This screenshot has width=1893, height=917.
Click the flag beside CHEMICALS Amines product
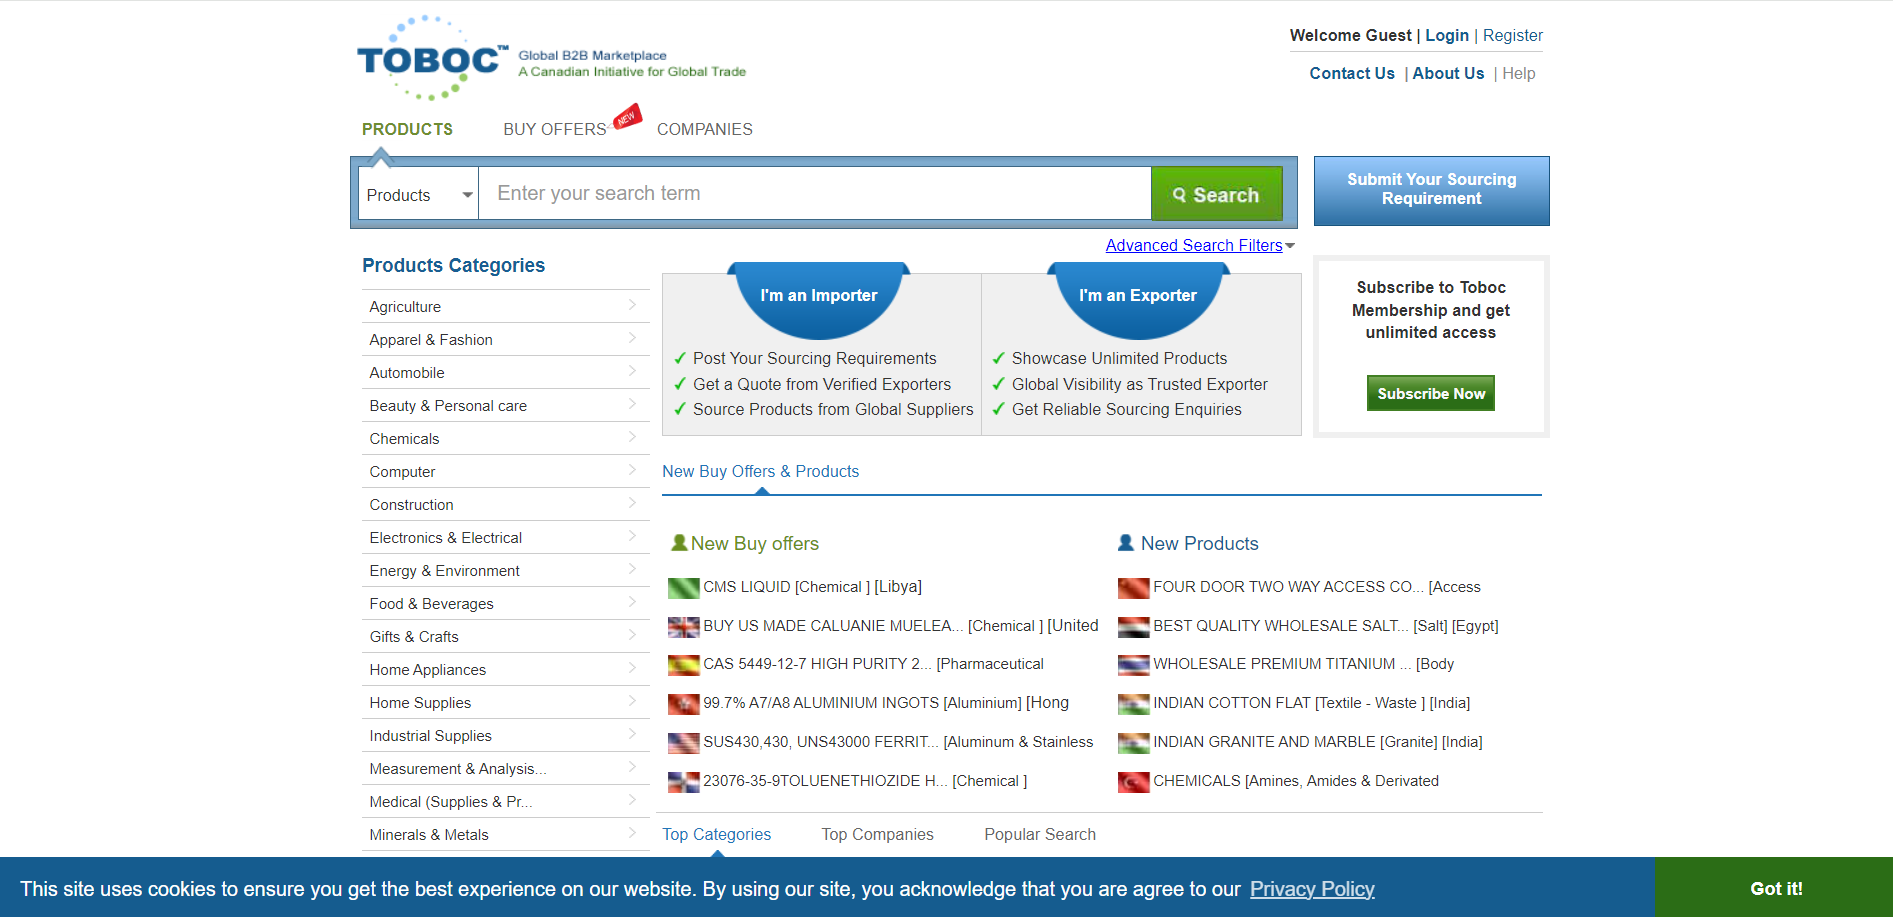click(x=1133, y=782)
